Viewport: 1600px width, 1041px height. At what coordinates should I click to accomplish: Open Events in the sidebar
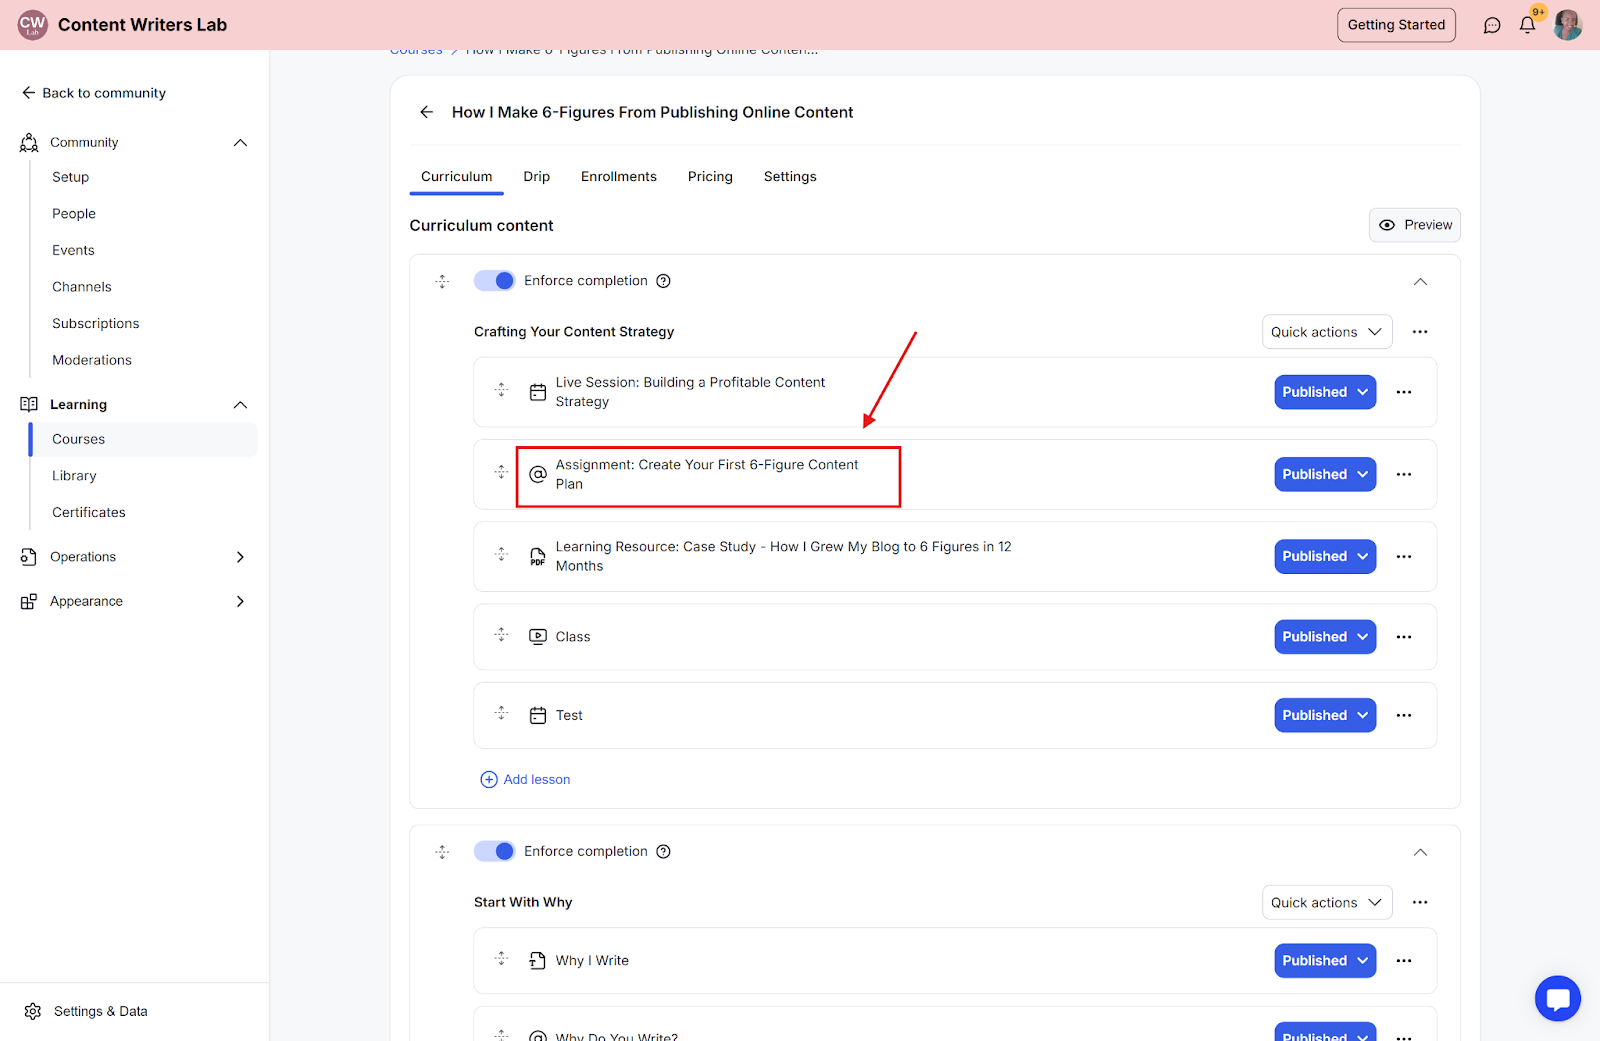coord(74,250)
